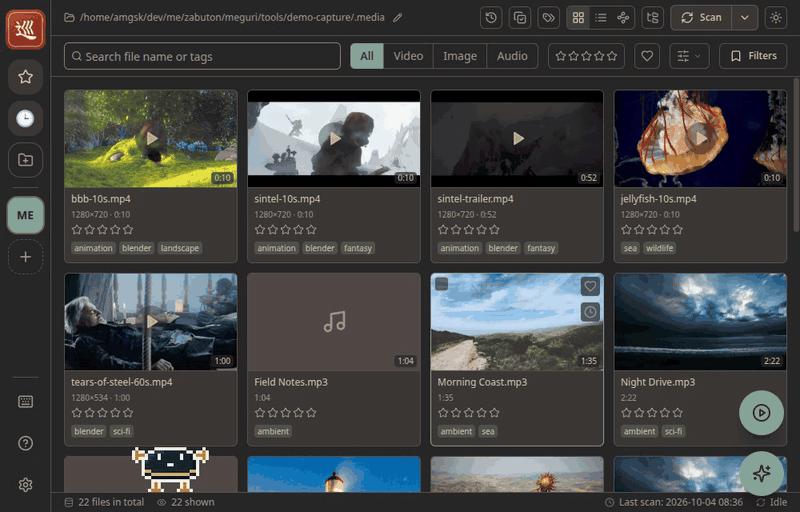The height and width of the screenshot is (512, 800).
Task: Select the ME library badge
Action: pyautogui.click(x=26, y=215)
